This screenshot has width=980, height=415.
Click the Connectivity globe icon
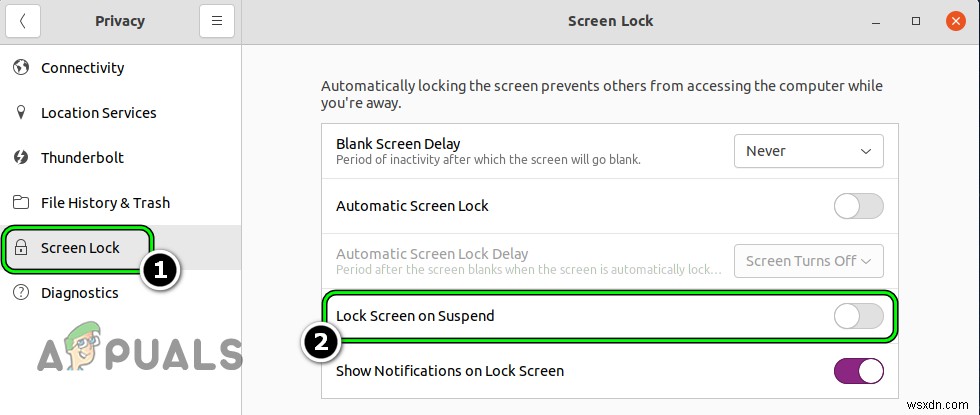(21, 68)
